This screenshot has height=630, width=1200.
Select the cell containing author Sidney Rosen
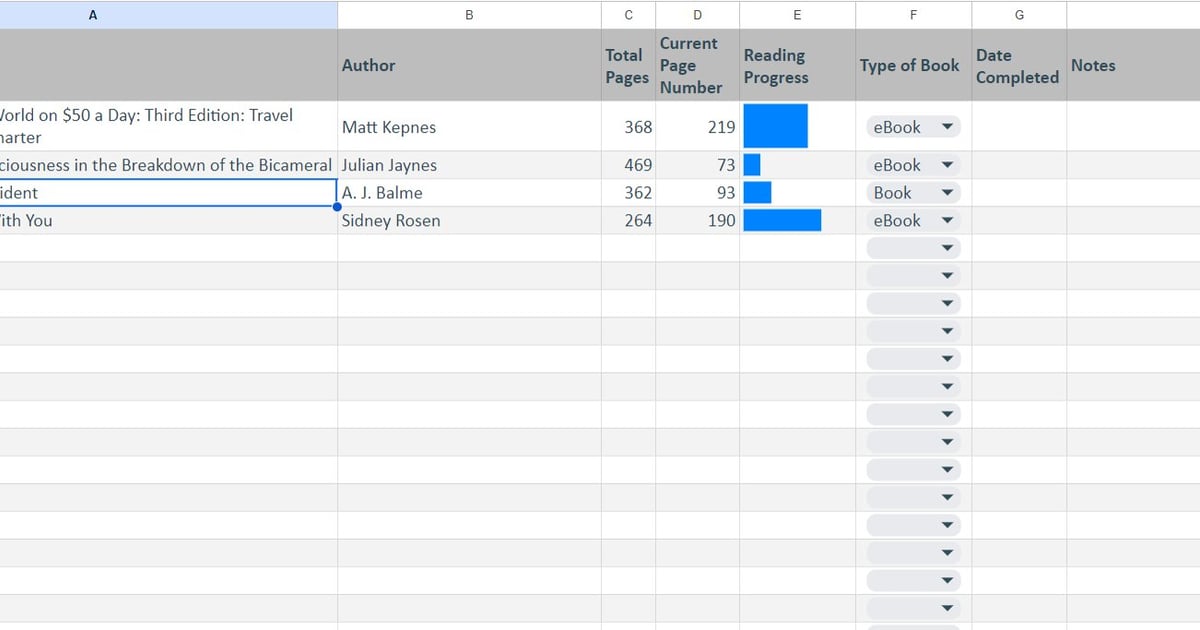(x=468, y=220)
